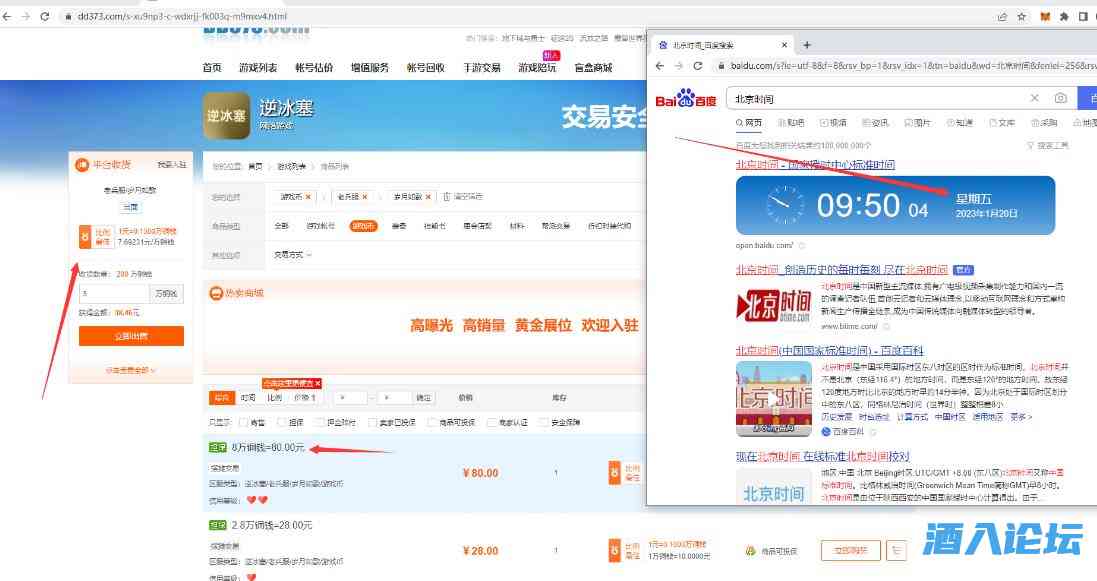This screenshot has width=1097, height=581.
Task: Open a new tab in Baidu window
Action: [807, 45]
